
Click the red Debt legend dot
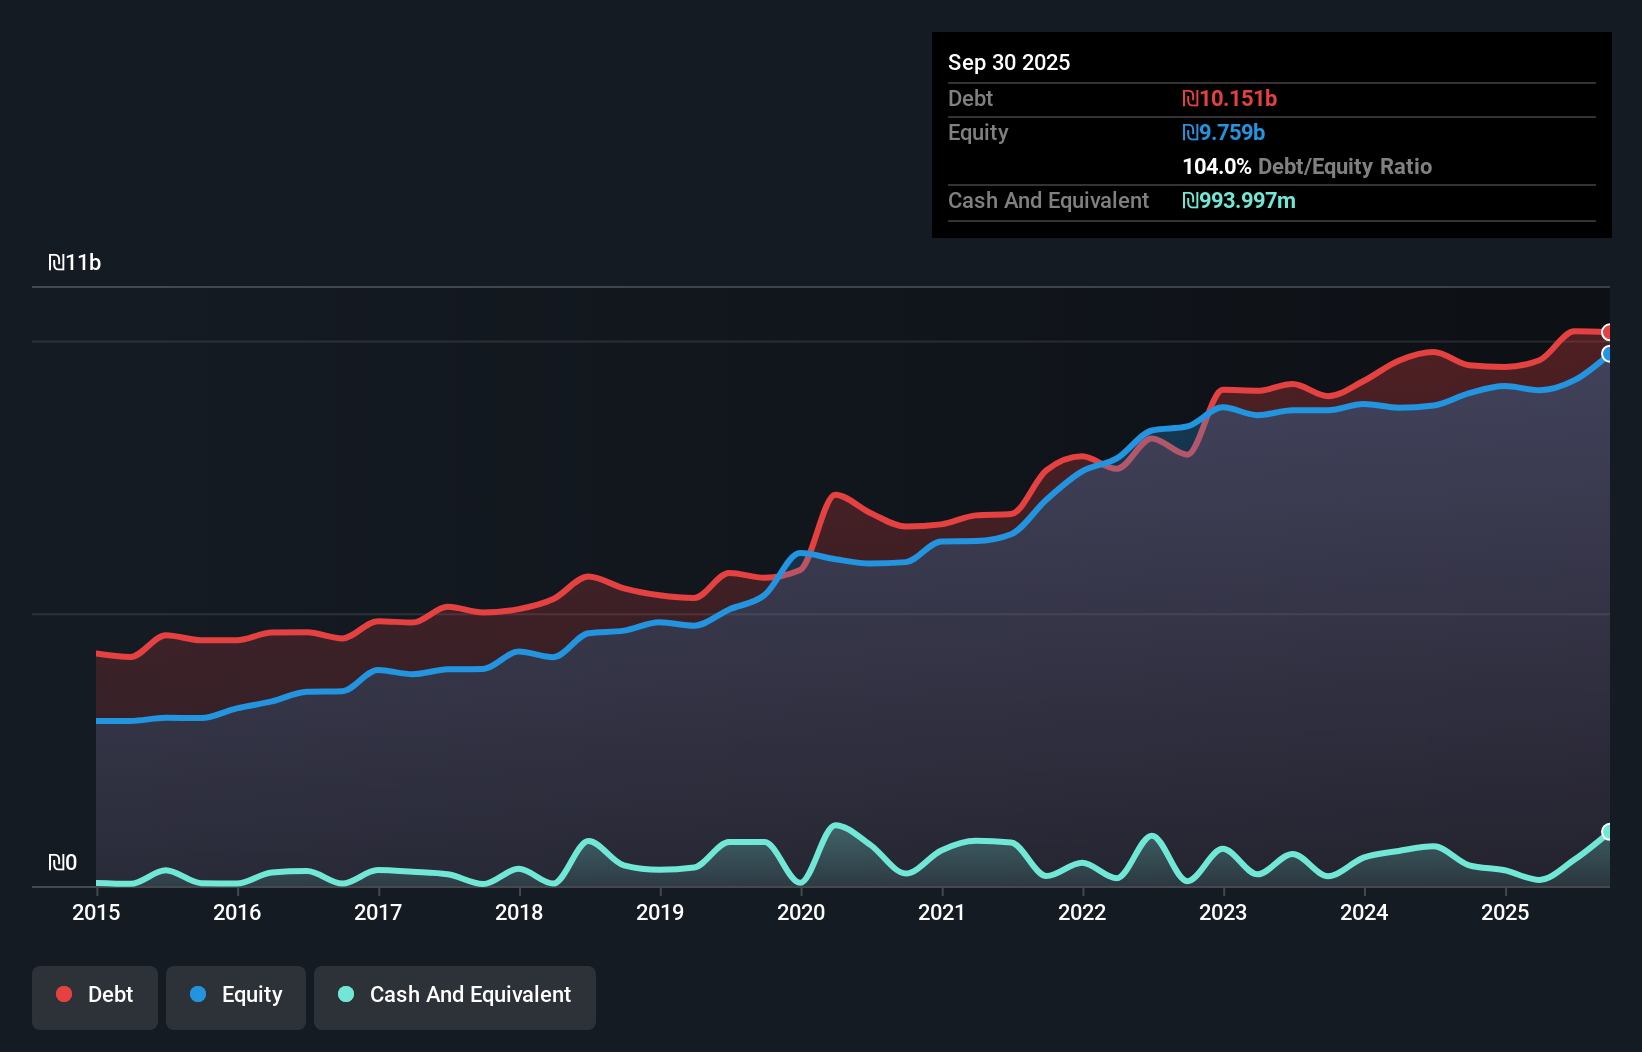[x=62, y=994]
